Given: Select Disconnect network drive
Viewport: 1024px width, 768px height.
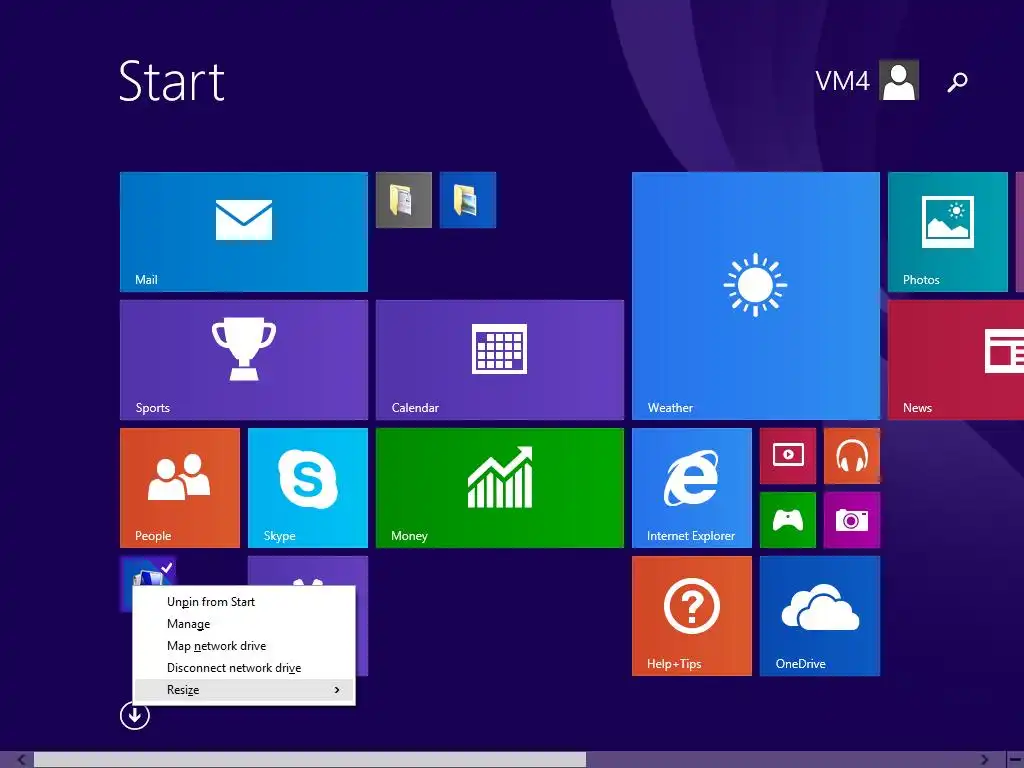Looking at the screenshot, I should pos(244,667).
